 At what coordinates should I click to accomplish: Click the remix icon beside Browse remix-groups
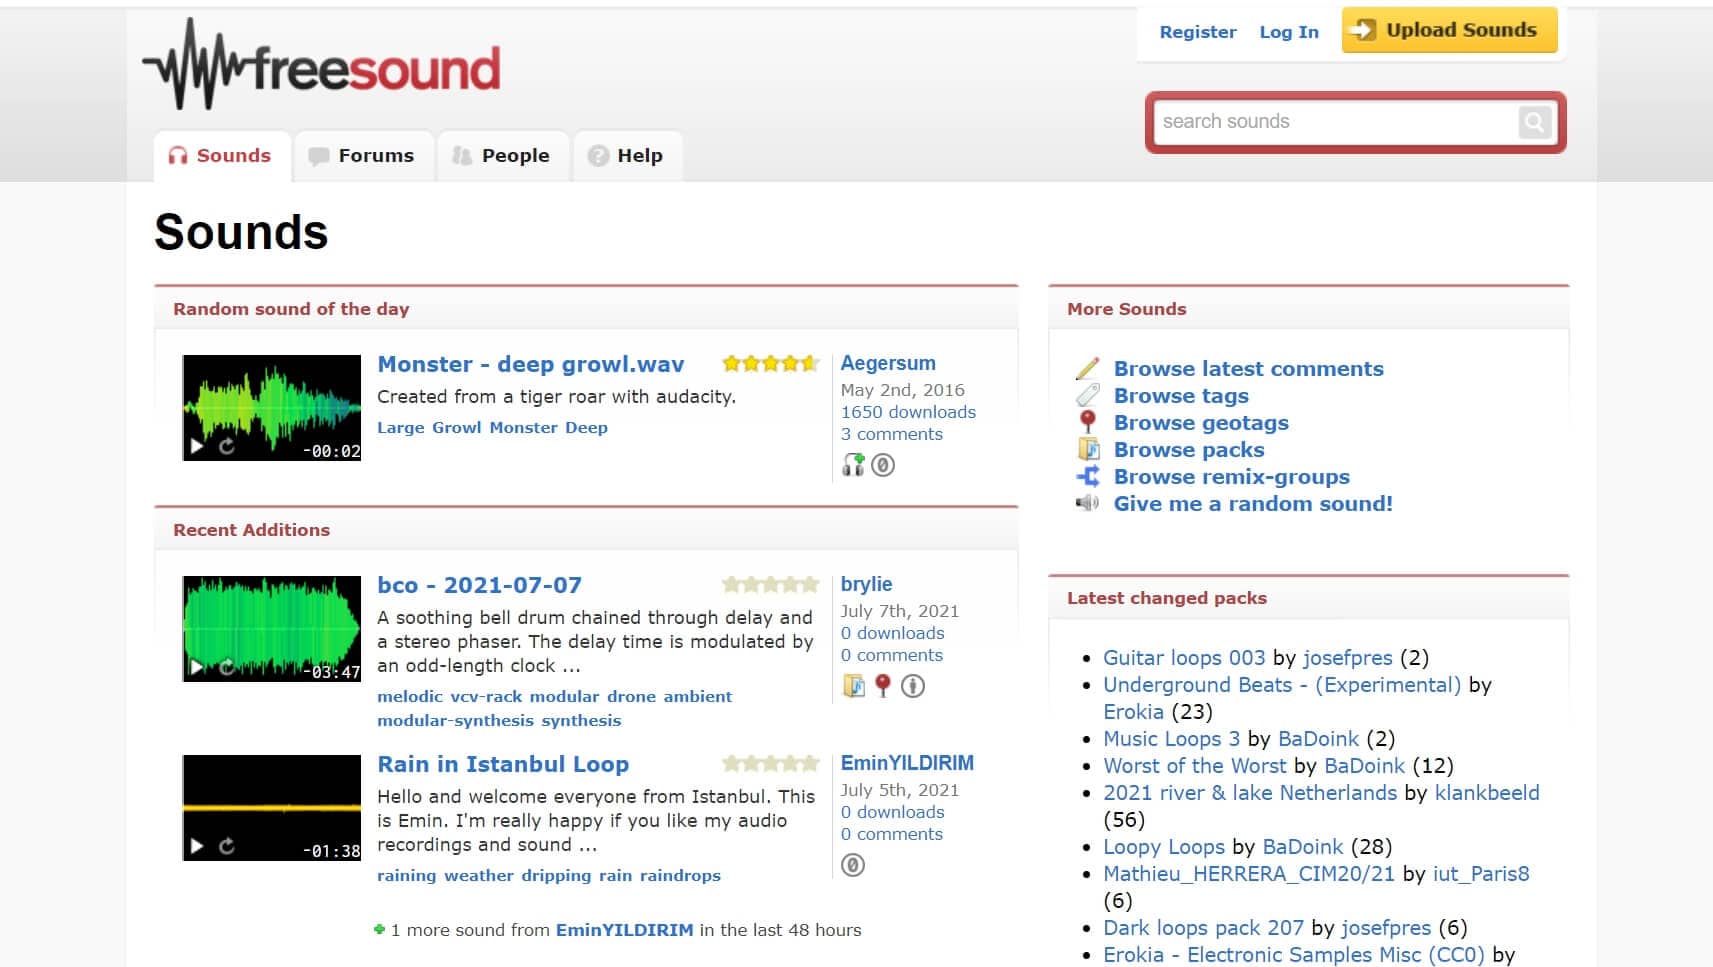pos(1087,476)
